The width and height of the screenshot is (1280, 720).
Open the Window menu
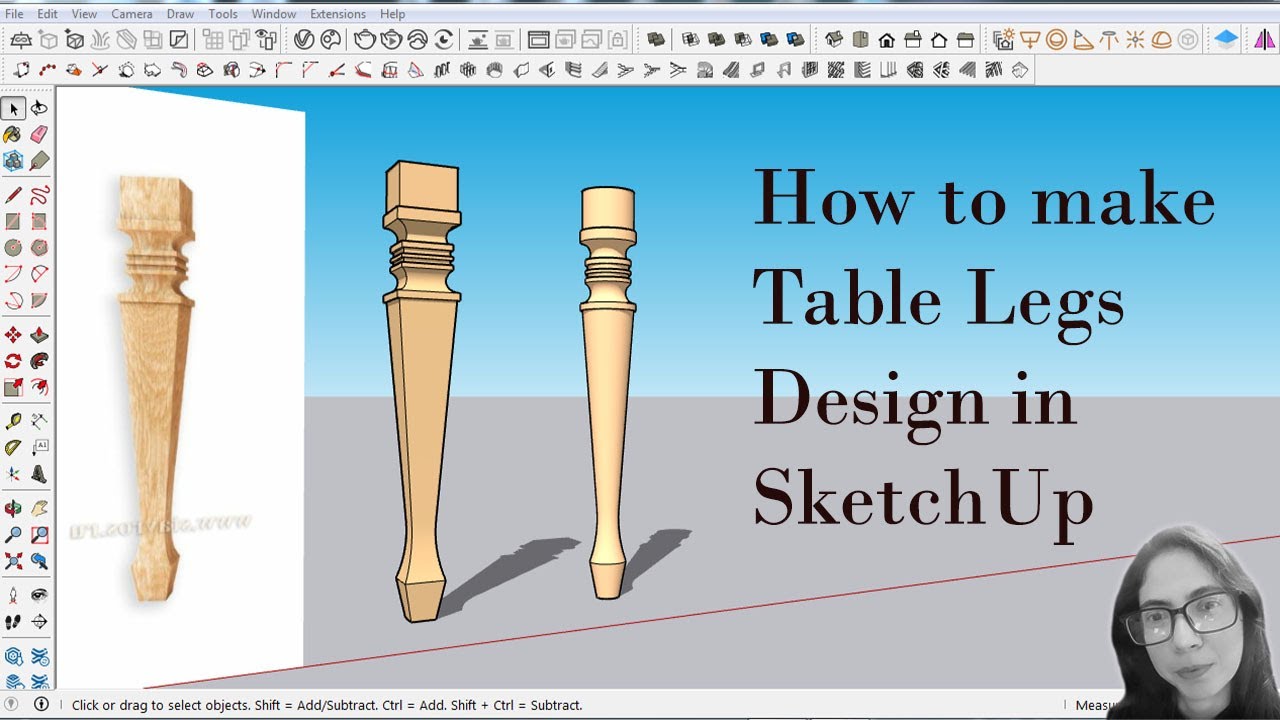click(274, 14)
